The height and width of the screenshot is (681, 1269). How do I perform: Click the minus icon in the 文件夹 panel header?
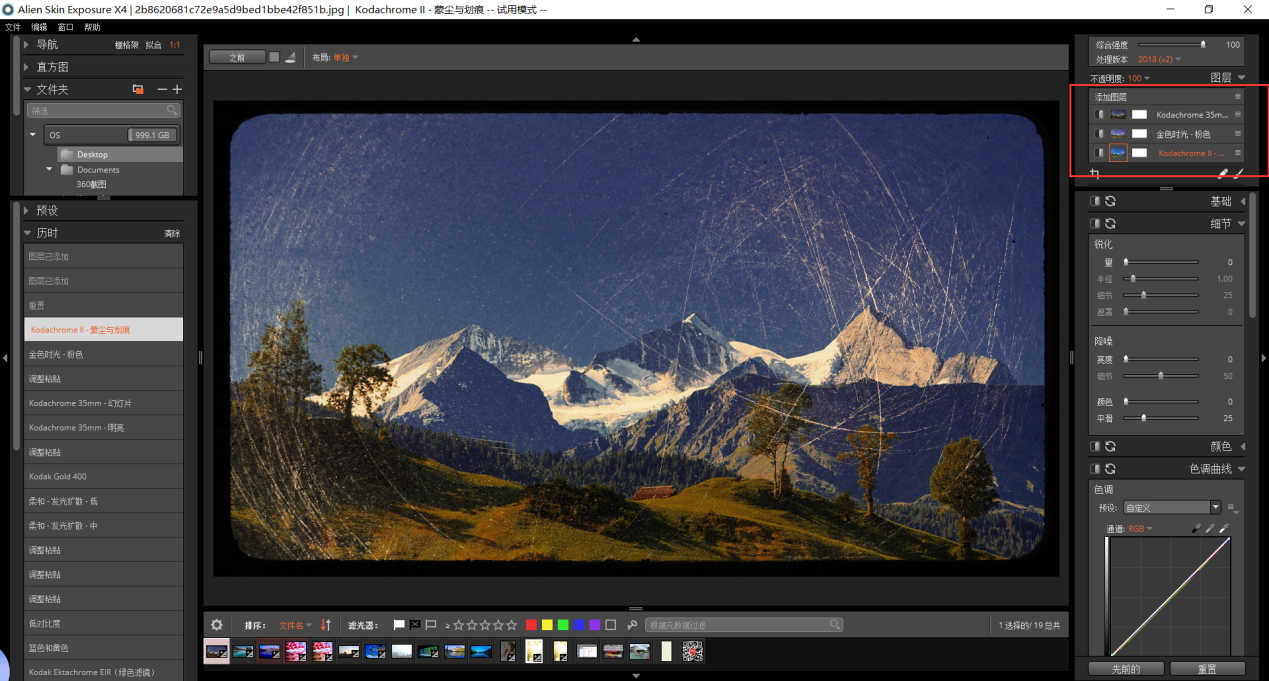(162, 90)
